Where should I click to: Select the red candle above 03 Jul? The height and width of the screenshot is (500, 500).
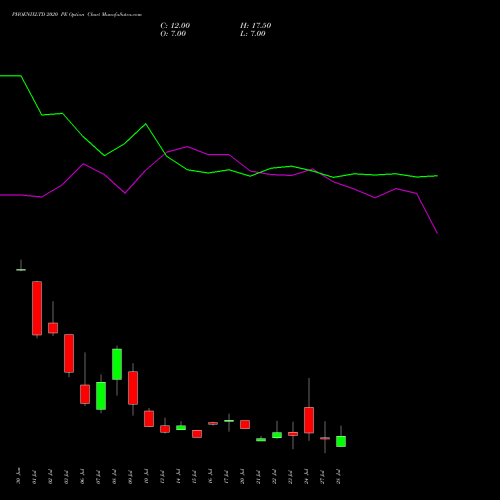[x=69, y=353]
